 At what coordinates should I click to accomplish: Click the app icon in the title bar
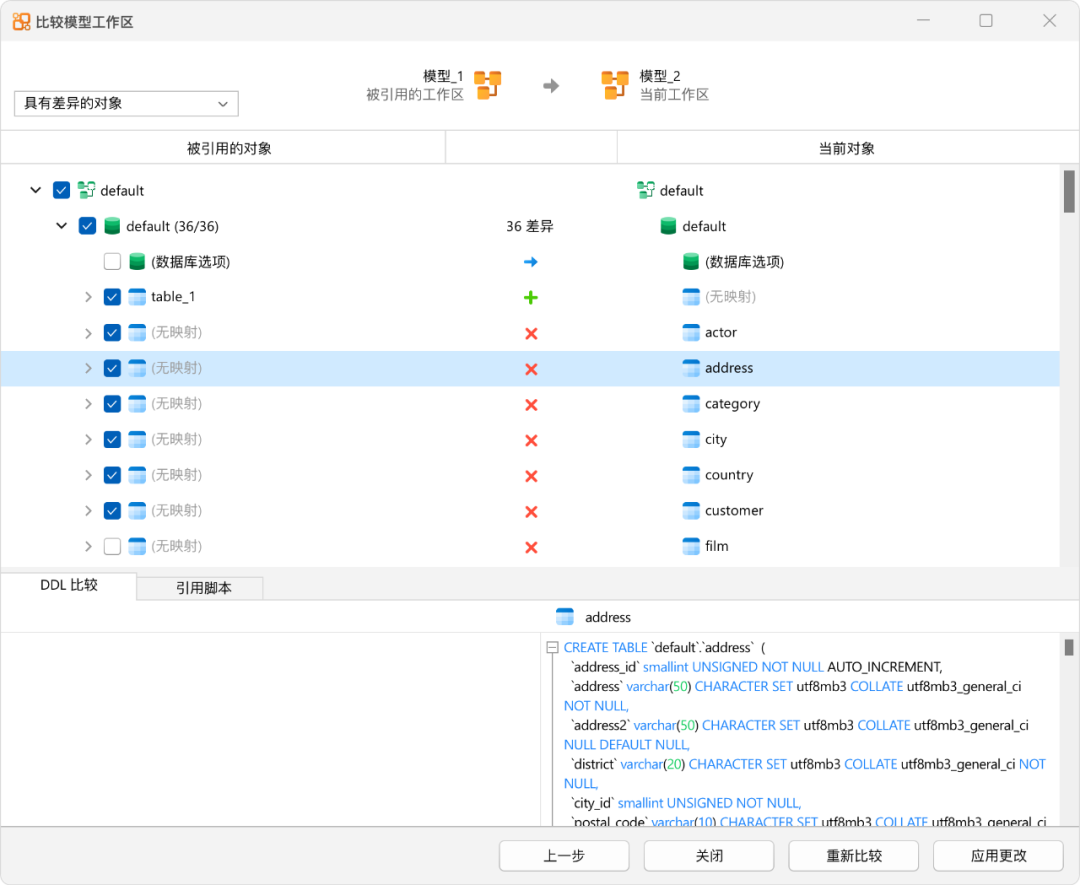21,22
